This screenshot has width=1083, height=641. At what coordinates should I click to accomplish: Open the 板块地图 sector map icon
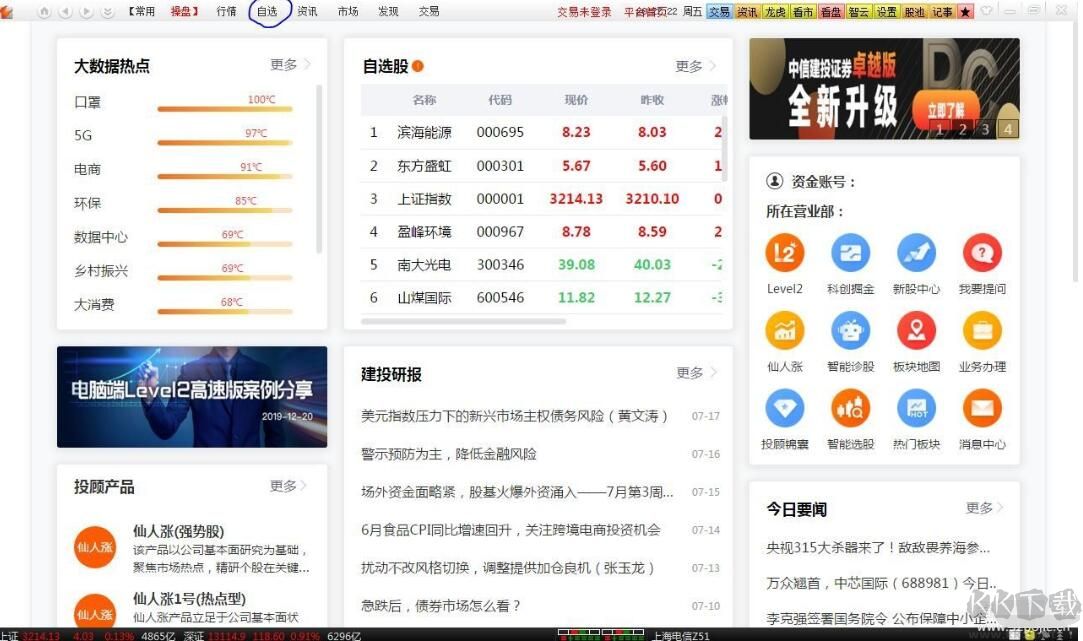[916, 331]
